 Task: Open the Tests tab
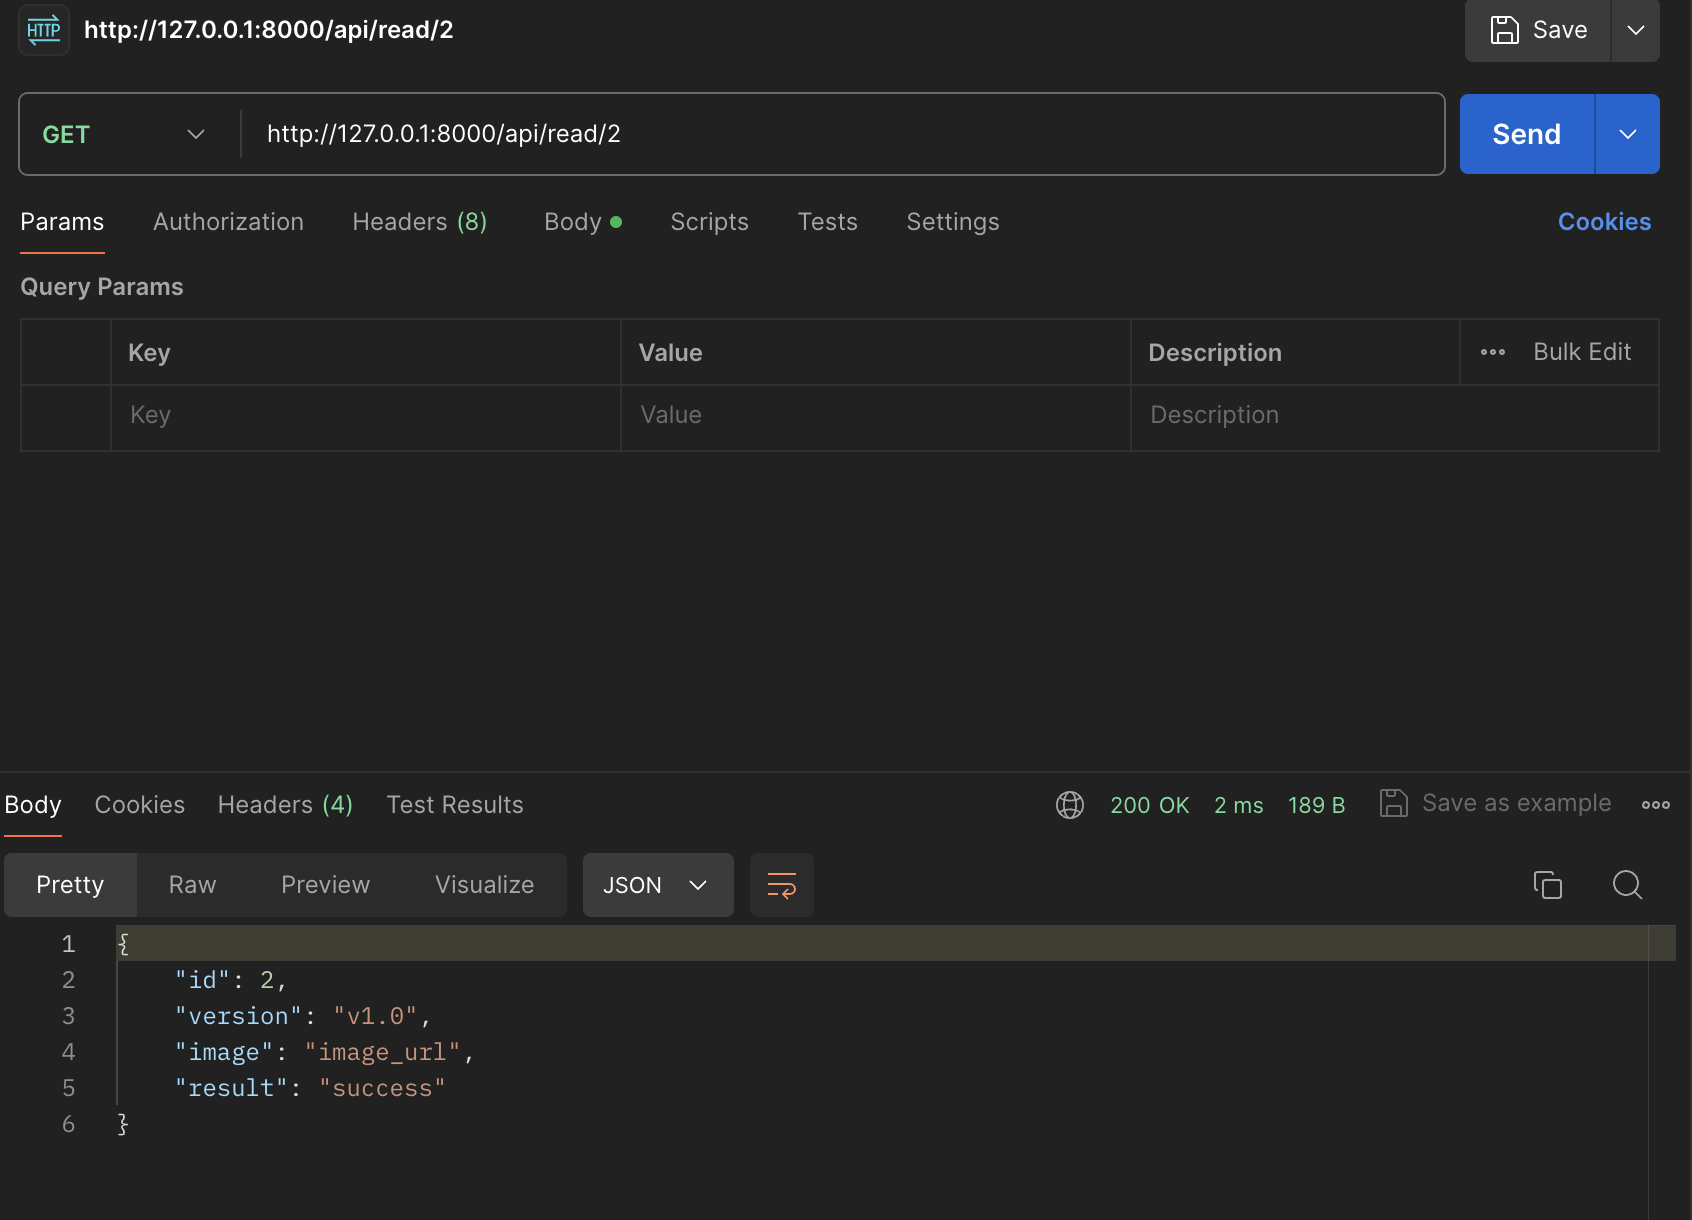pyautogui.click(x=827, y=222)
